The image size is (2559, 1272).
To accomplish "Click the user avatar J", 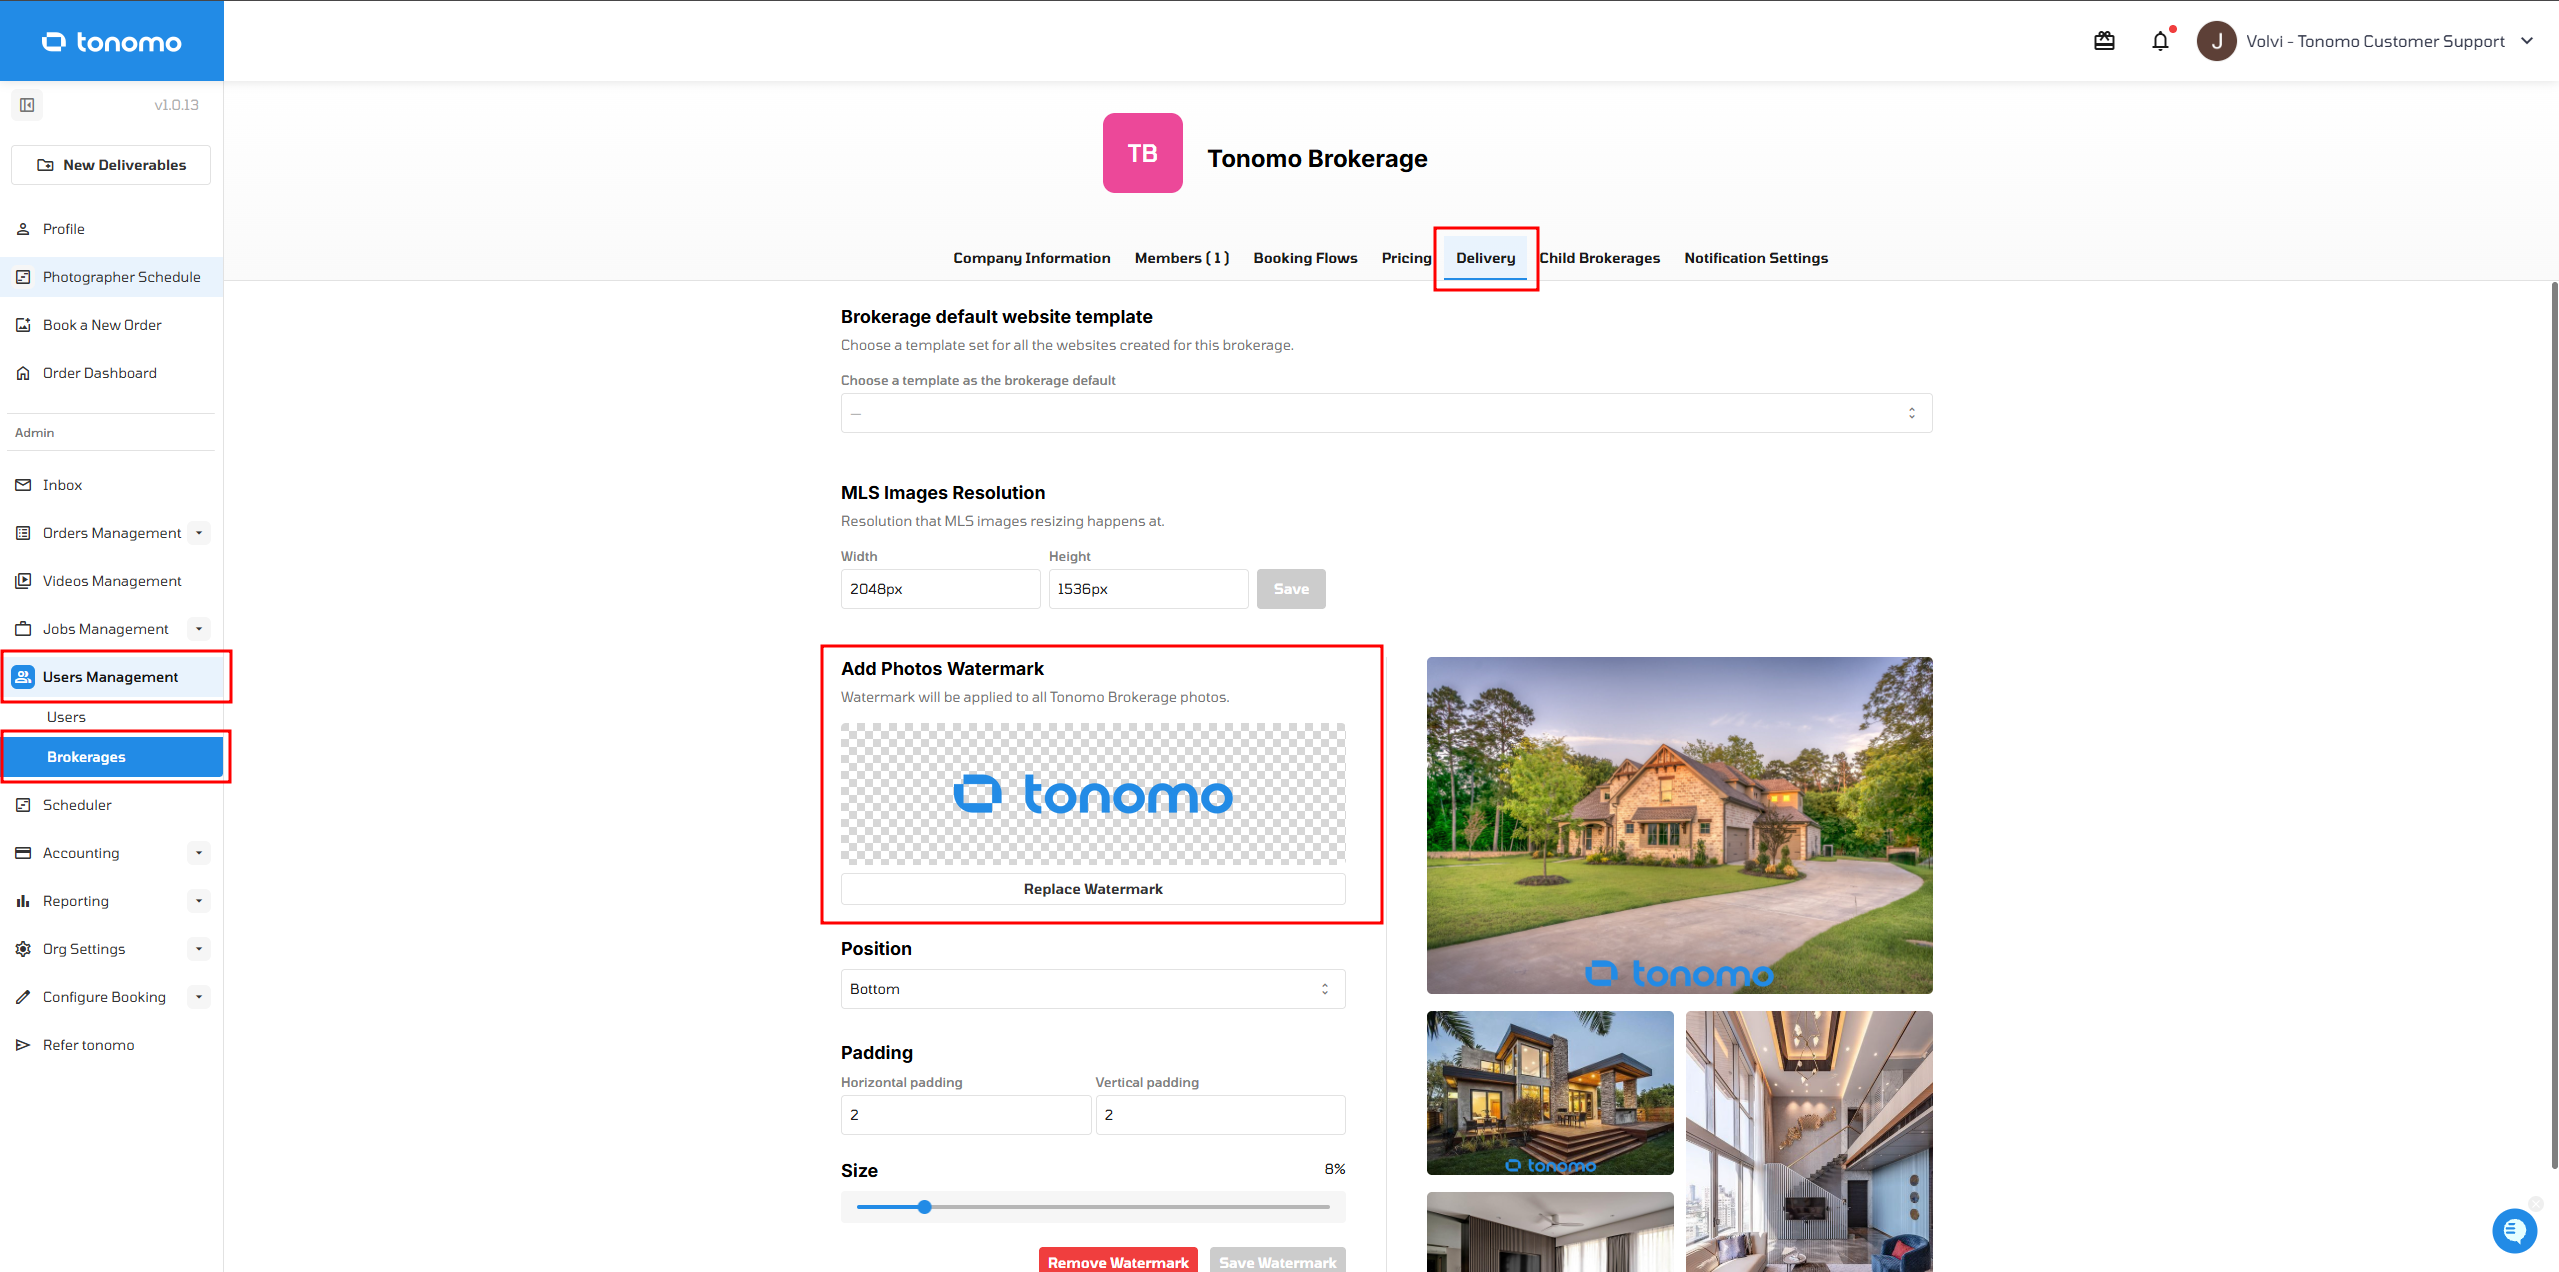I will click(2216, 41).
